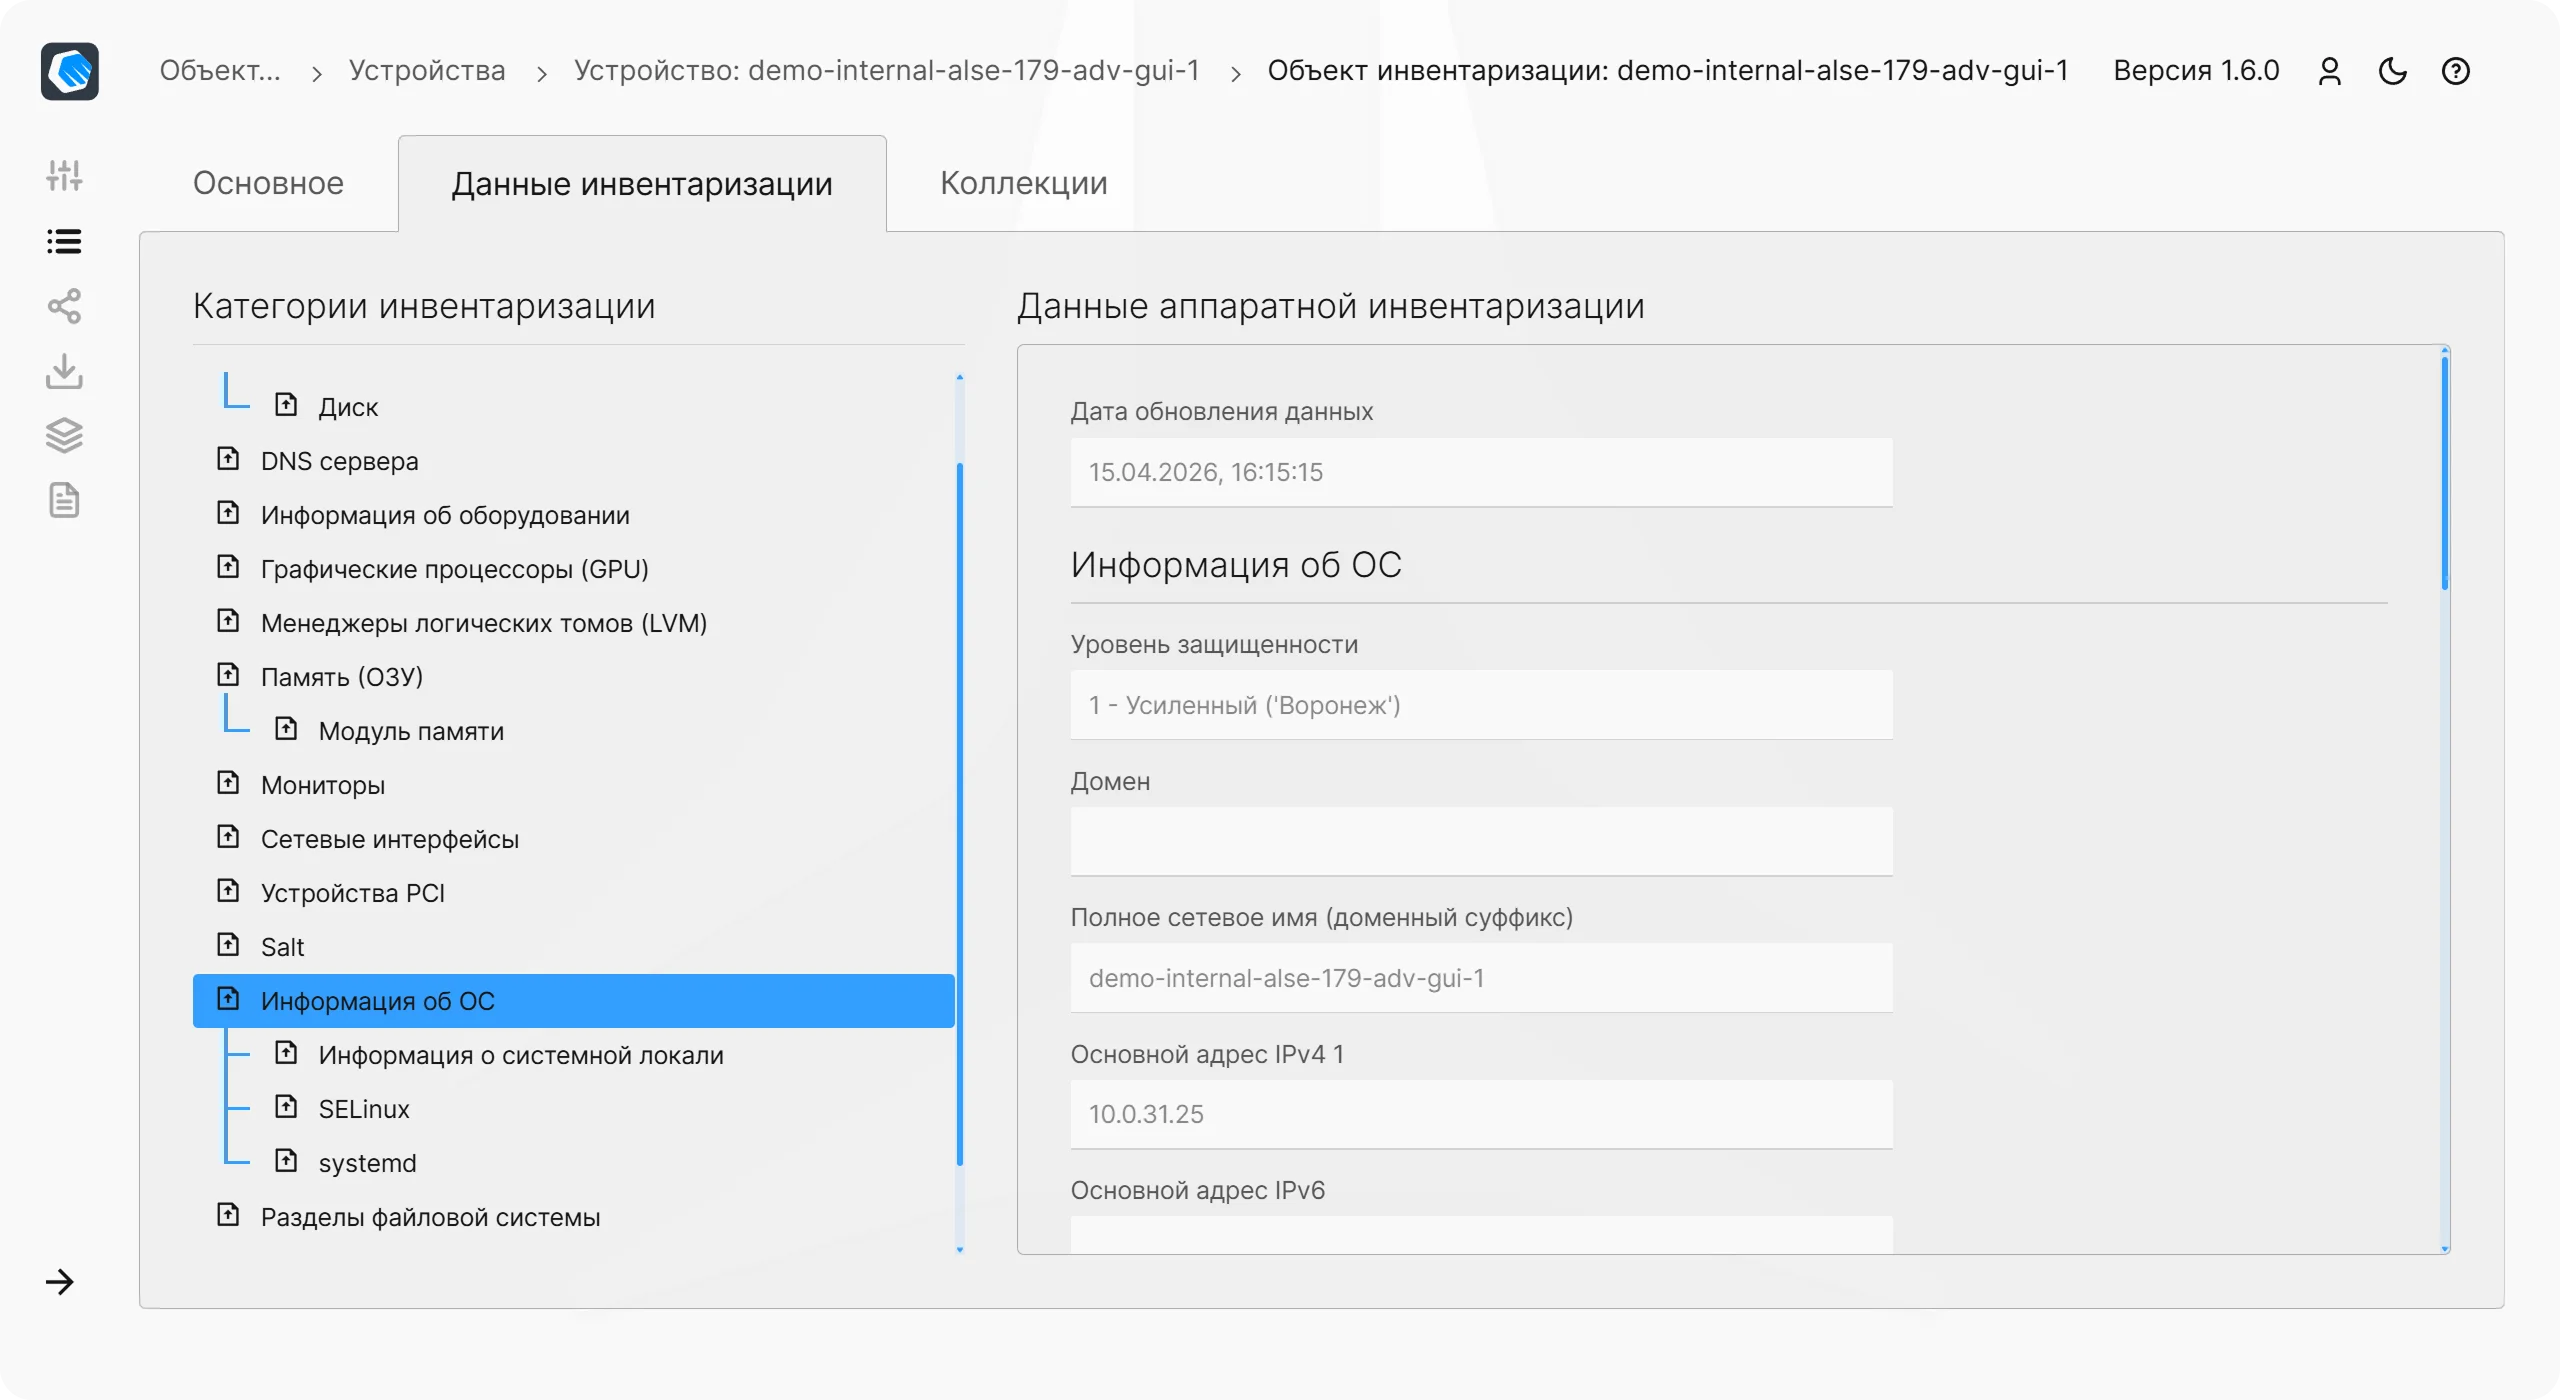Image resolution: width=2560 pixels, height=1400 pixels.
Task: Click the icon next to DNS сервера
Action: pos(228,459)
